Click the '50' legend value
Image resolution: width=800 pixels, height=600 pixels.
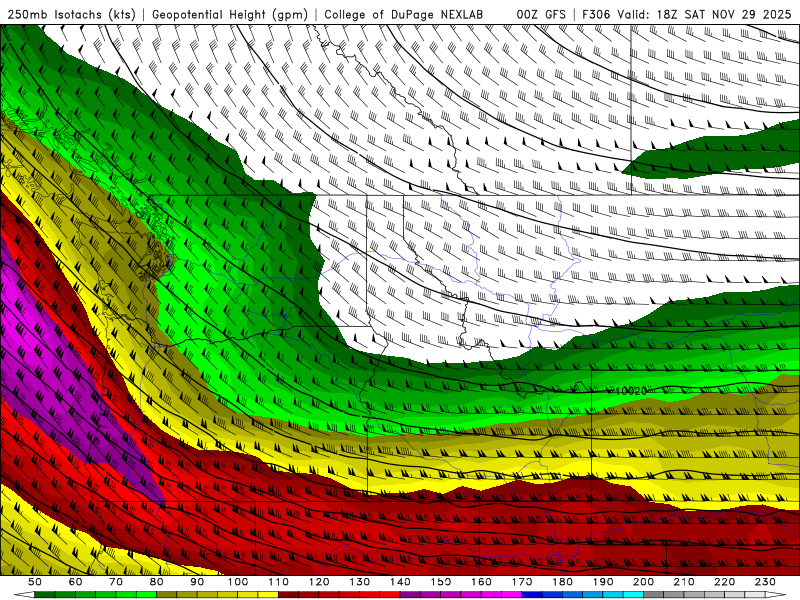click(35, 582)
